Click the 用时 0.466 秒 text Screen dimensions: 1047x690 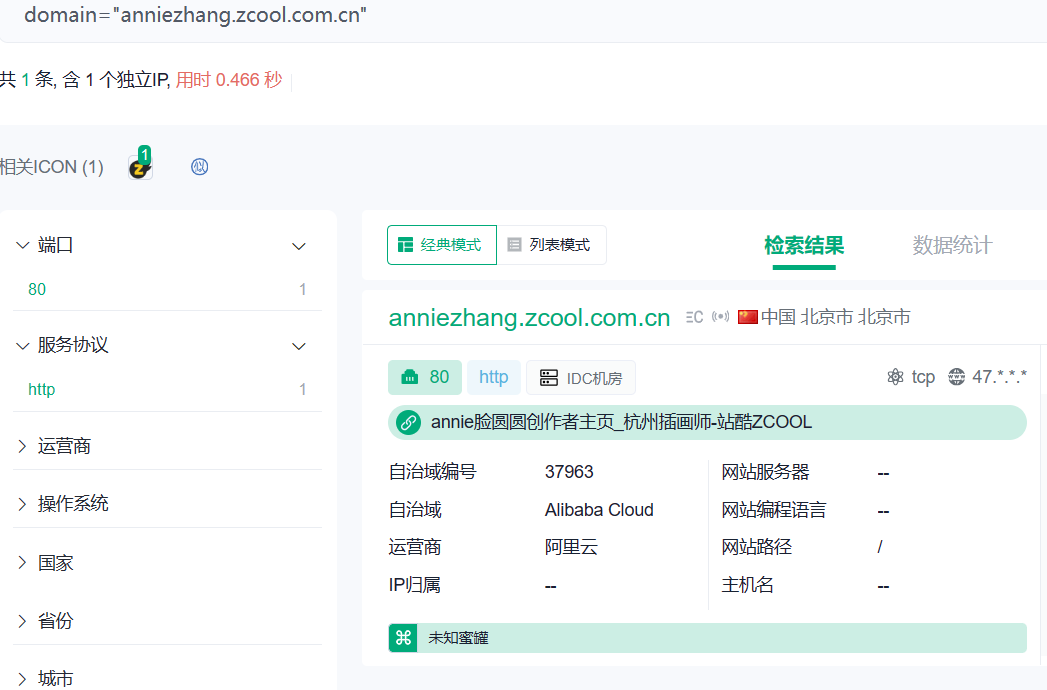point(229,80)
